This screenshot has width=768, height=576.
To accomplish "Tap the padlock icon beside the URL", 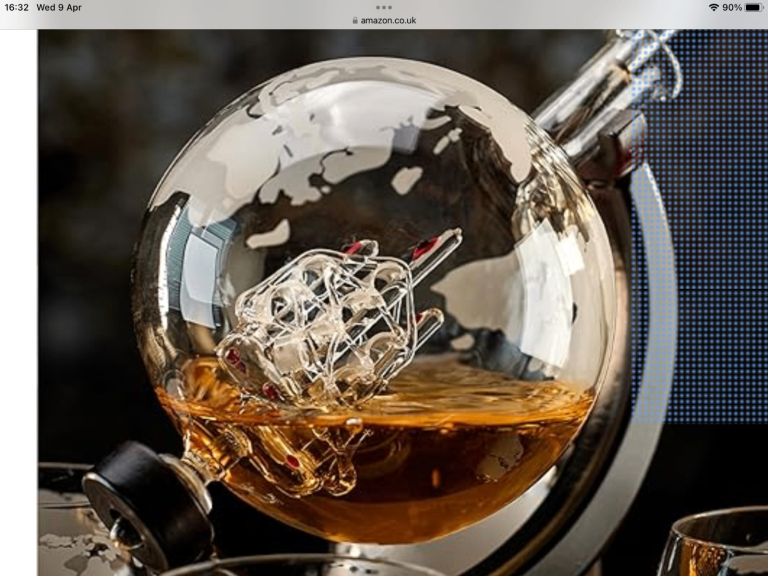I will coord(355,20).
